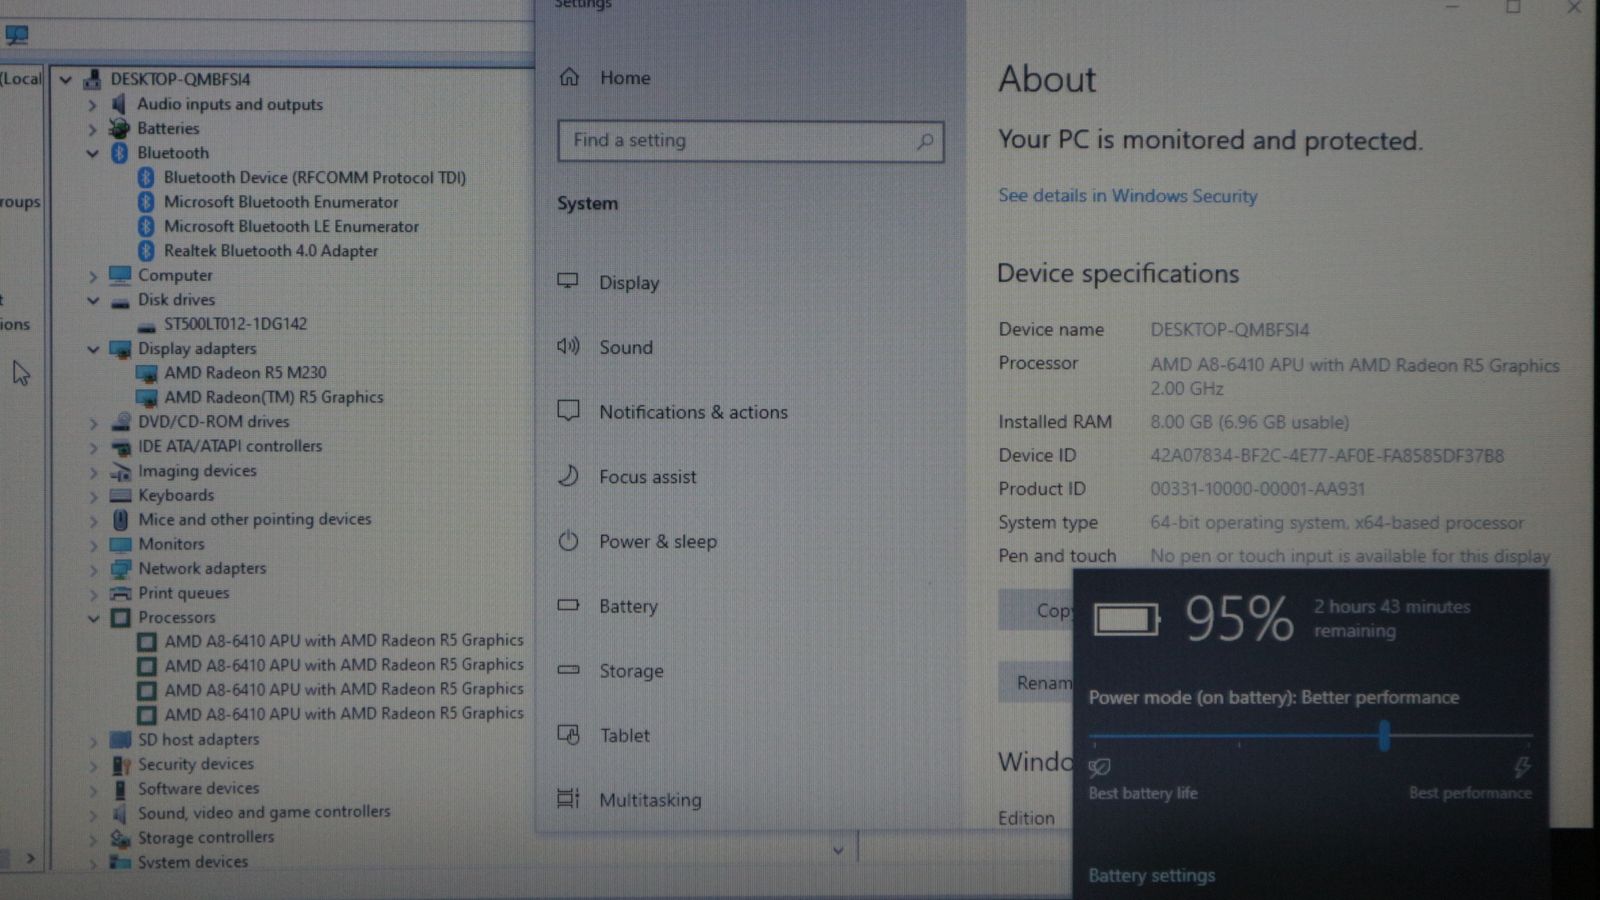Image resolution: width=1600 pixels, height=900 pixels.
Task: Click the Print queues icon
Action: click(x=120, y=593)
